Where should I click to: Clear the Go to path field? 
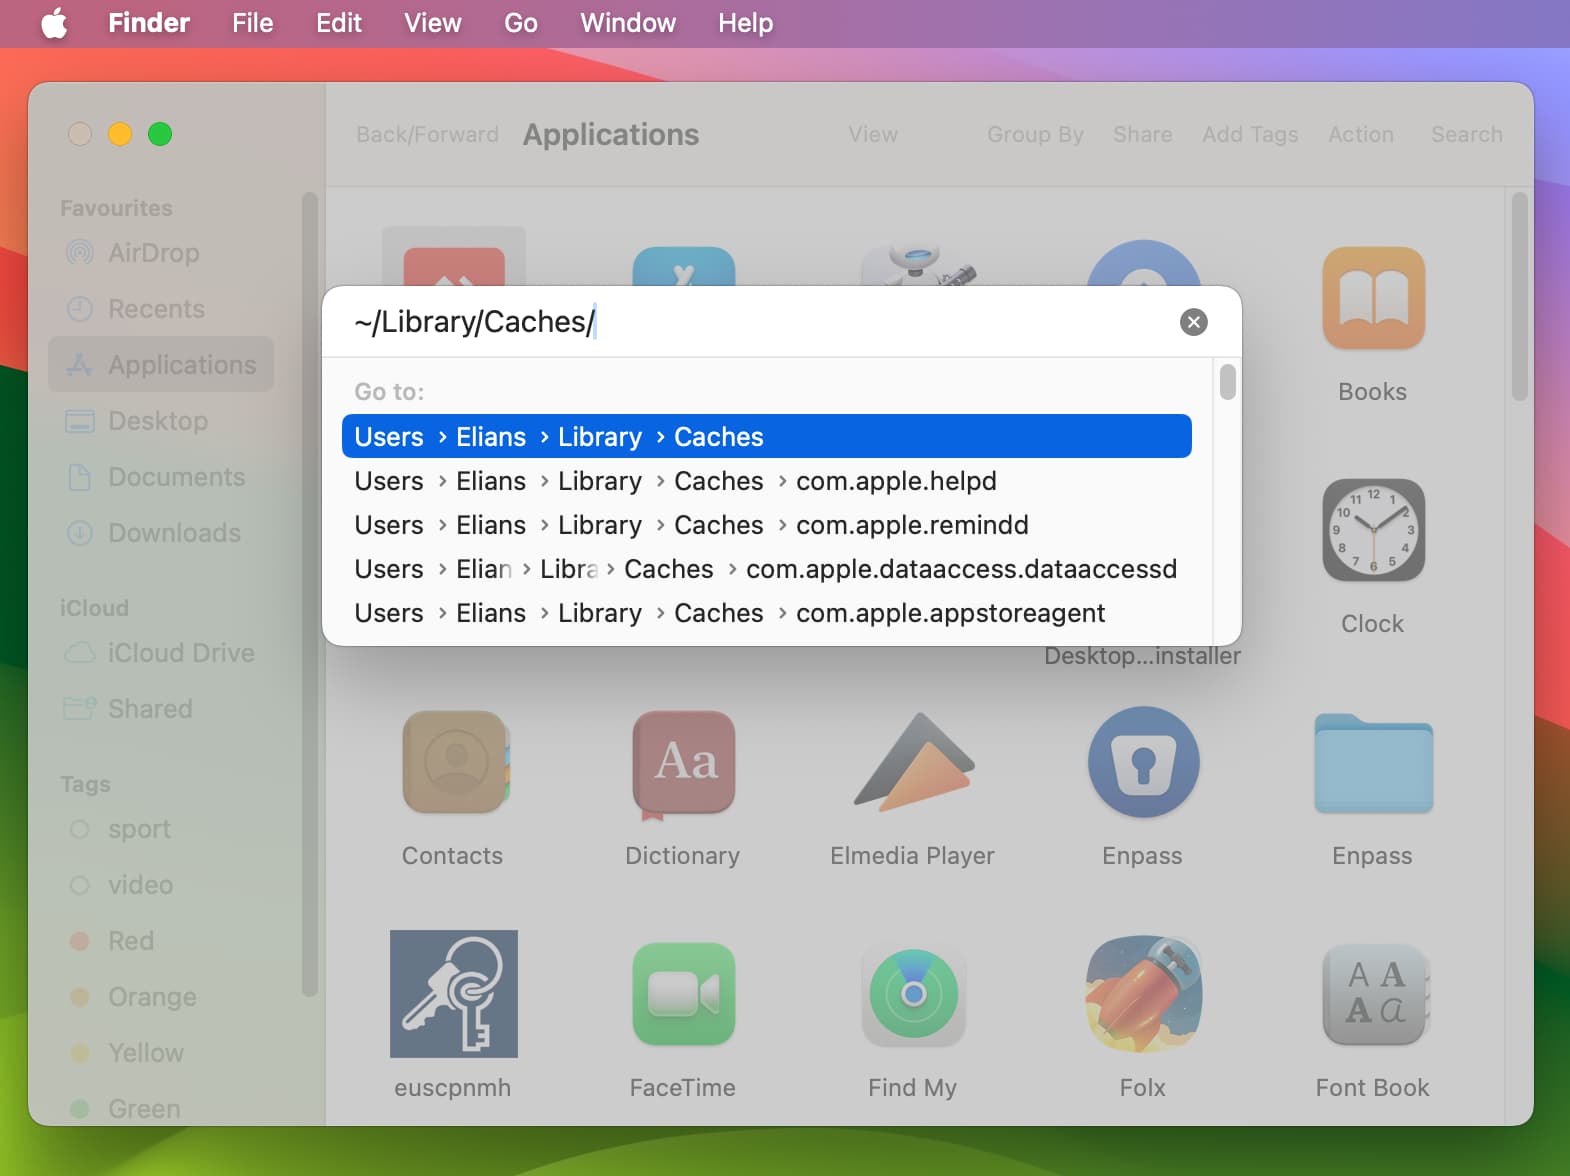coord(1193,322)
